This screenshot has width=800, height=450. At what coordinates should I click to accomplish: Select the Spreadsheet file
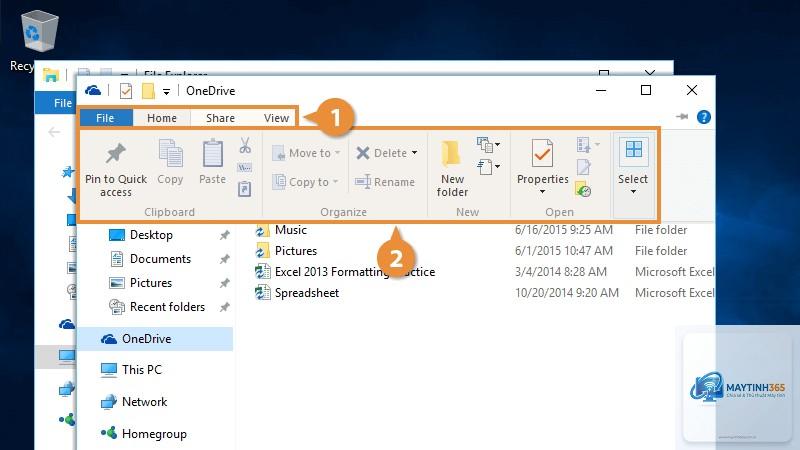pyautogui.click(x=307, y=293)
